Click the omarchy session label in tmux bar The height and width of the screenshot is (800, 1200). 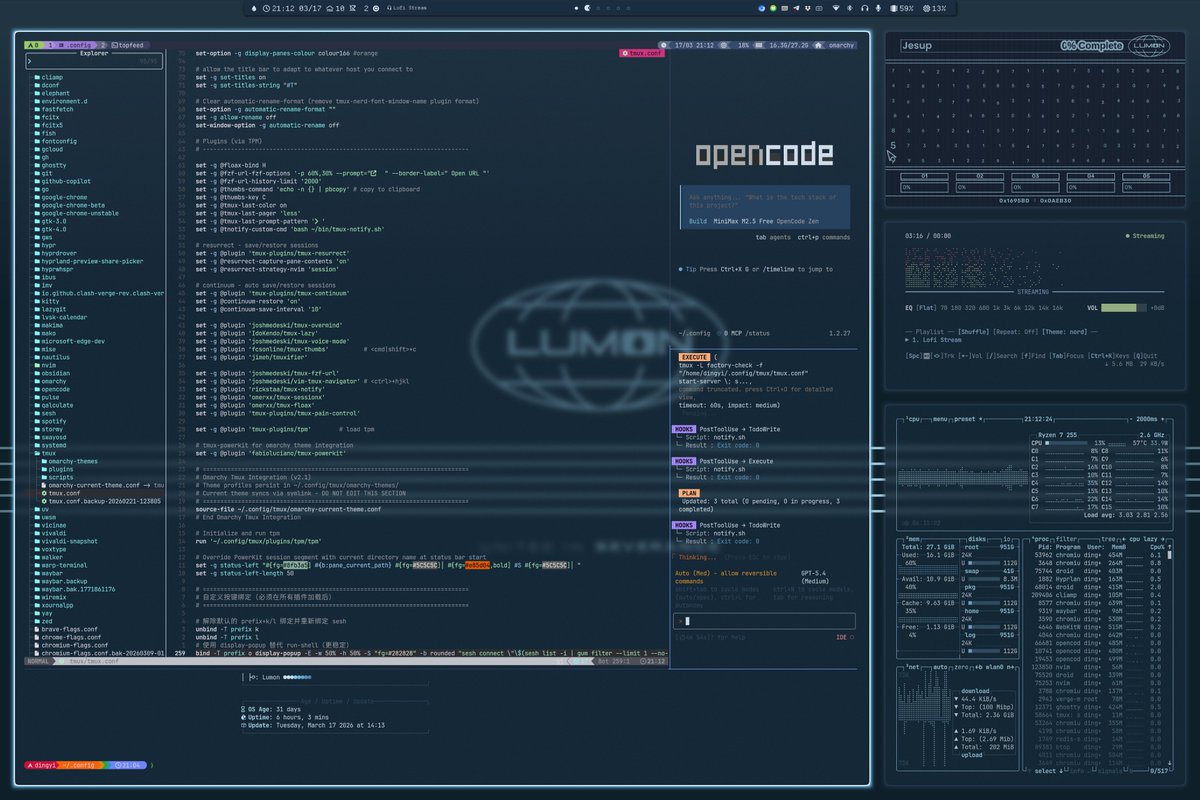click(835, 45)
